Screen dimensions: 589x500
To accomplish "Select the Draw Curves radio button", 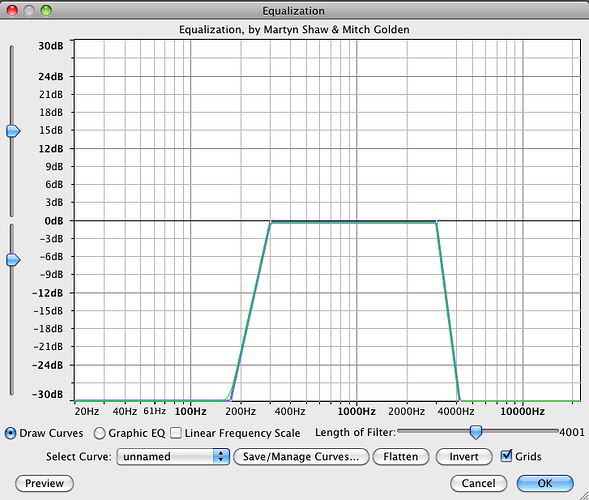I will (x=11, y=433).
